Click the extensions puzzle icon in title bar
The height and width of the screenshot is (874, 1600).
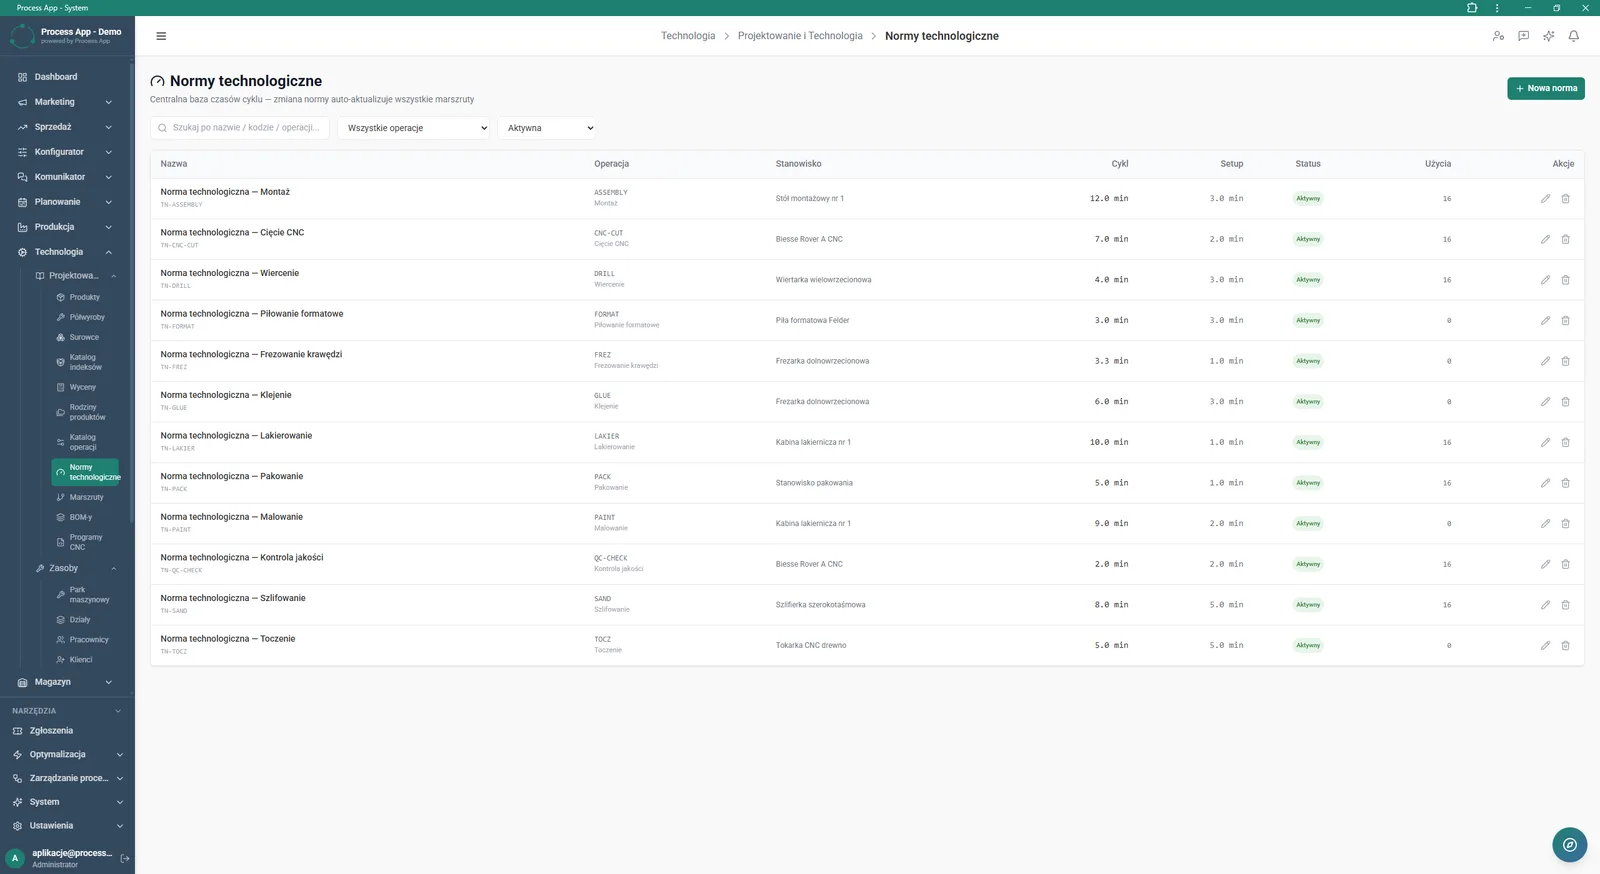(x=1472, y=8)
